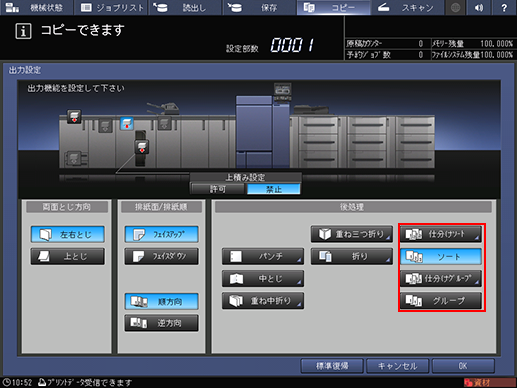Select the far-left output tray icon on machine
This screenshot has width=517, height=388.
(x=74, y=116)
